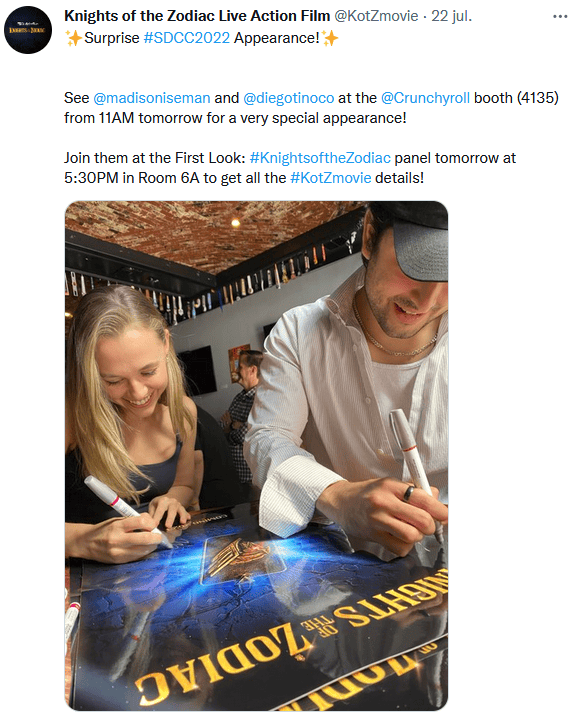Click the sparkles emoji before "Surprise"
This screenshot has height=714, width=573.
pos(73,38)
